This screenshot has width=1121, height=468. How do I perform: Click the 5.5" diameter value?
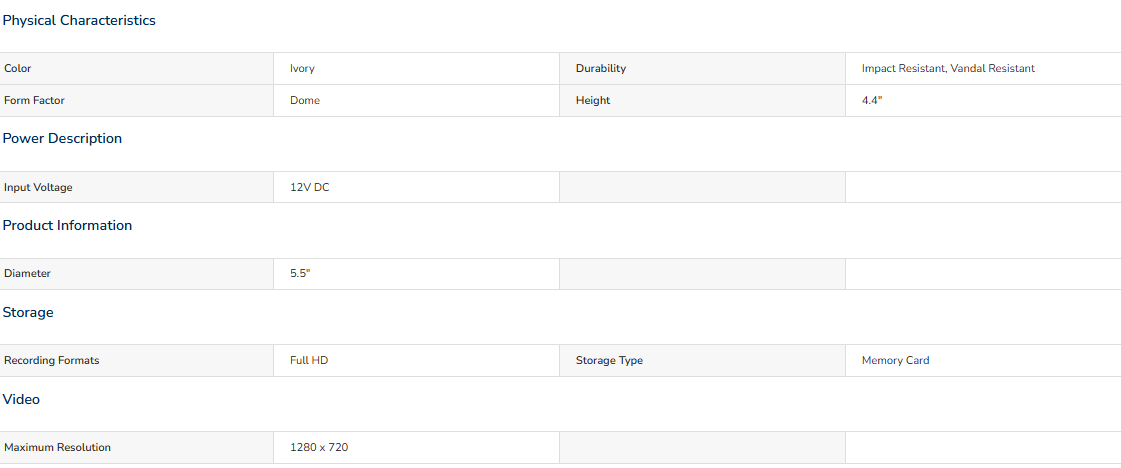300,274
